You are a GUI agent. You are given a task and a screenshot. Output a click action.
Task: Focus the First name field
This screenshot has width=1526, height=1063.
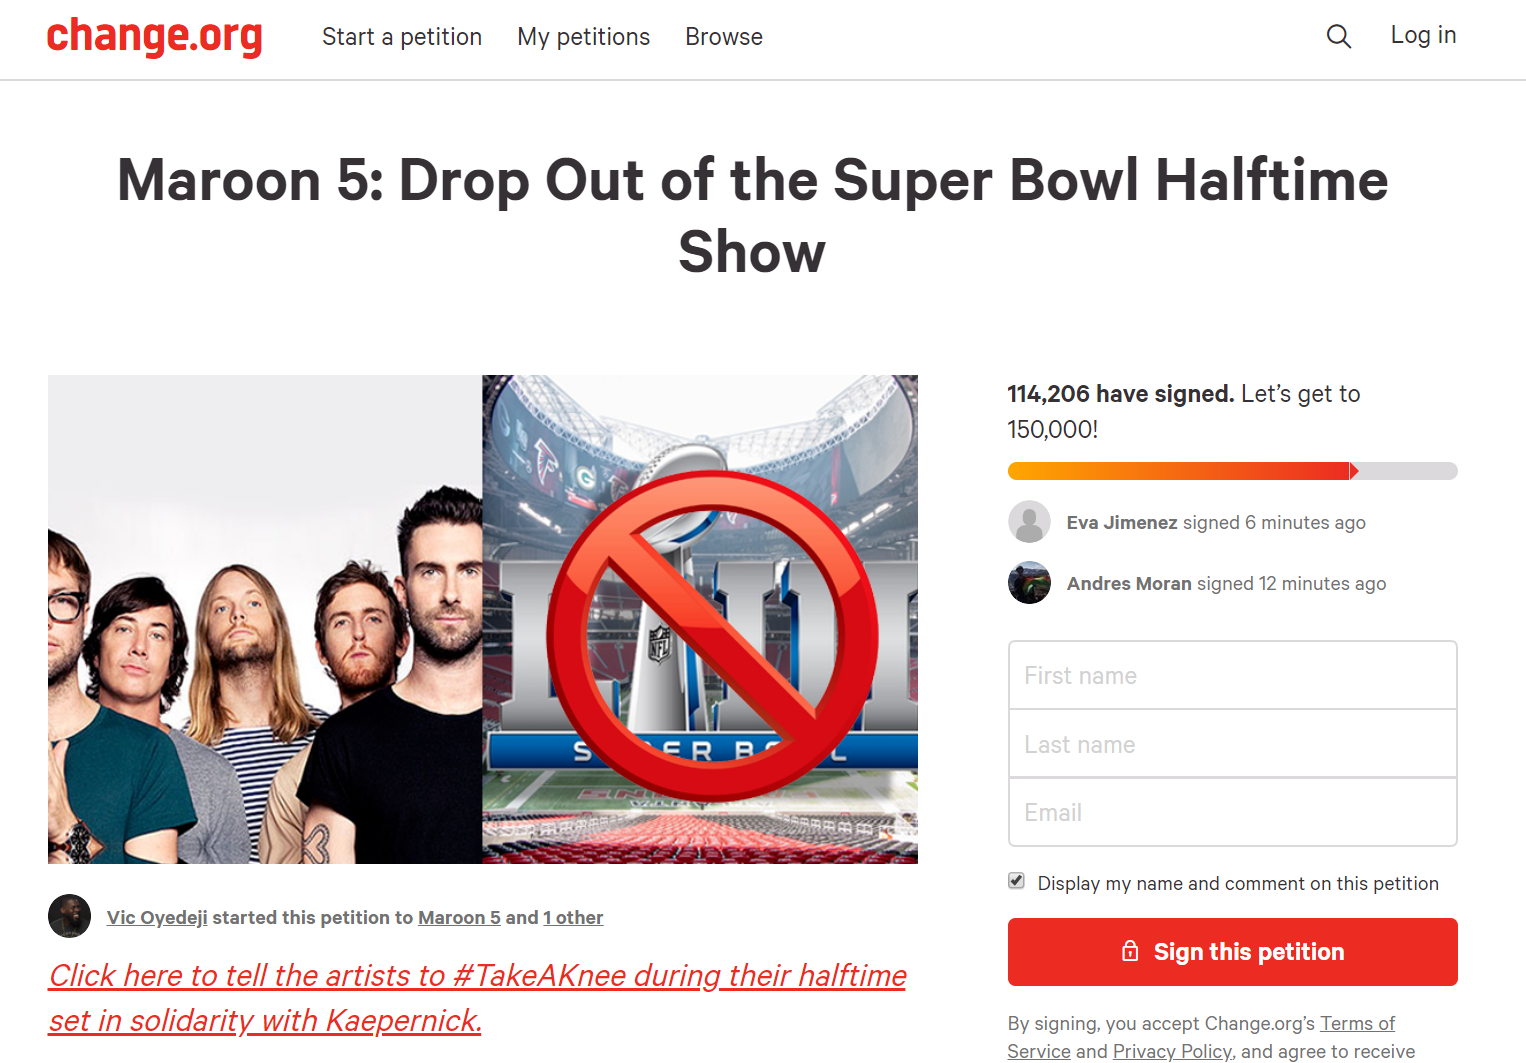tap(1232, 675)
